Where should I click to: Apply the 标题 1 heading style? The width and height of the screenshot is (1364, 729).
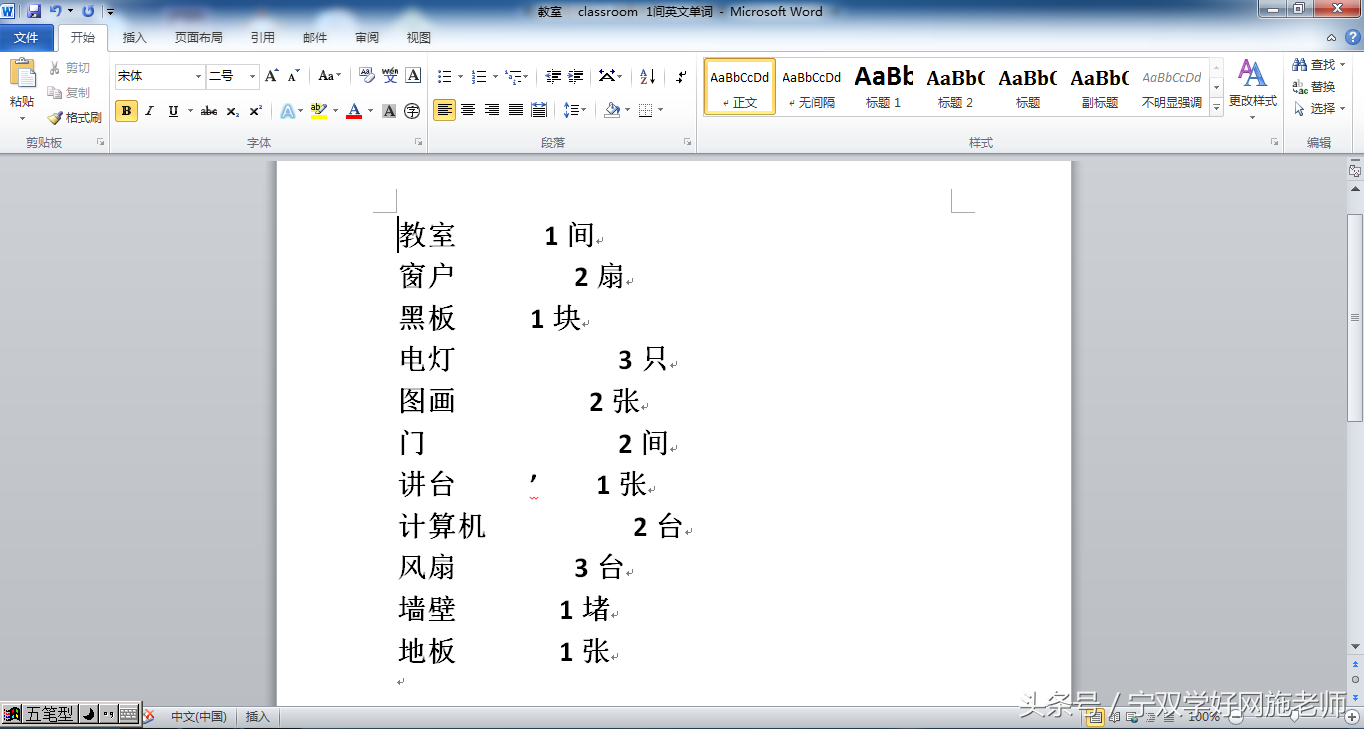tap(884, 86)
